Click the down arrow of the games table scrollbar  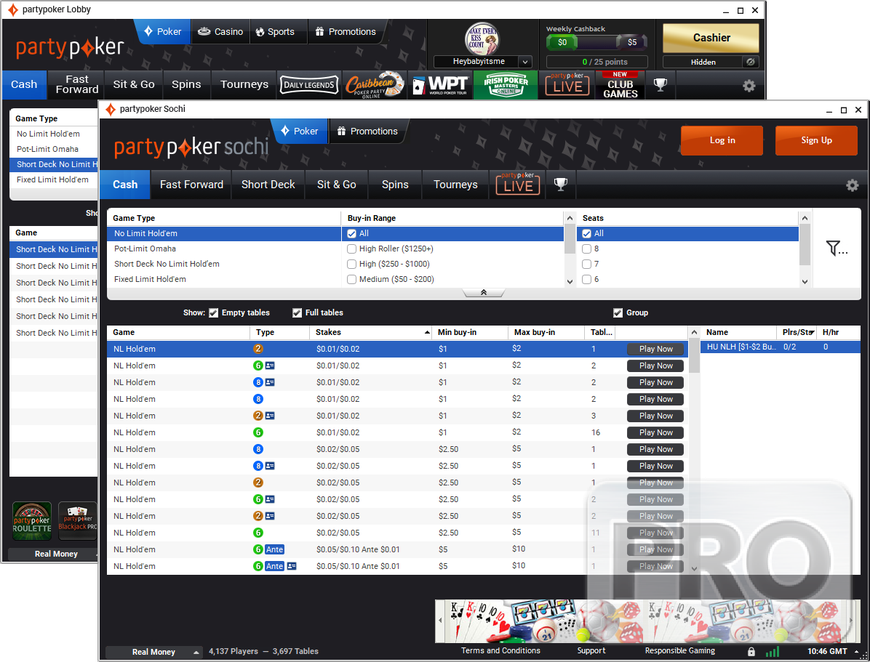[694, 568]
